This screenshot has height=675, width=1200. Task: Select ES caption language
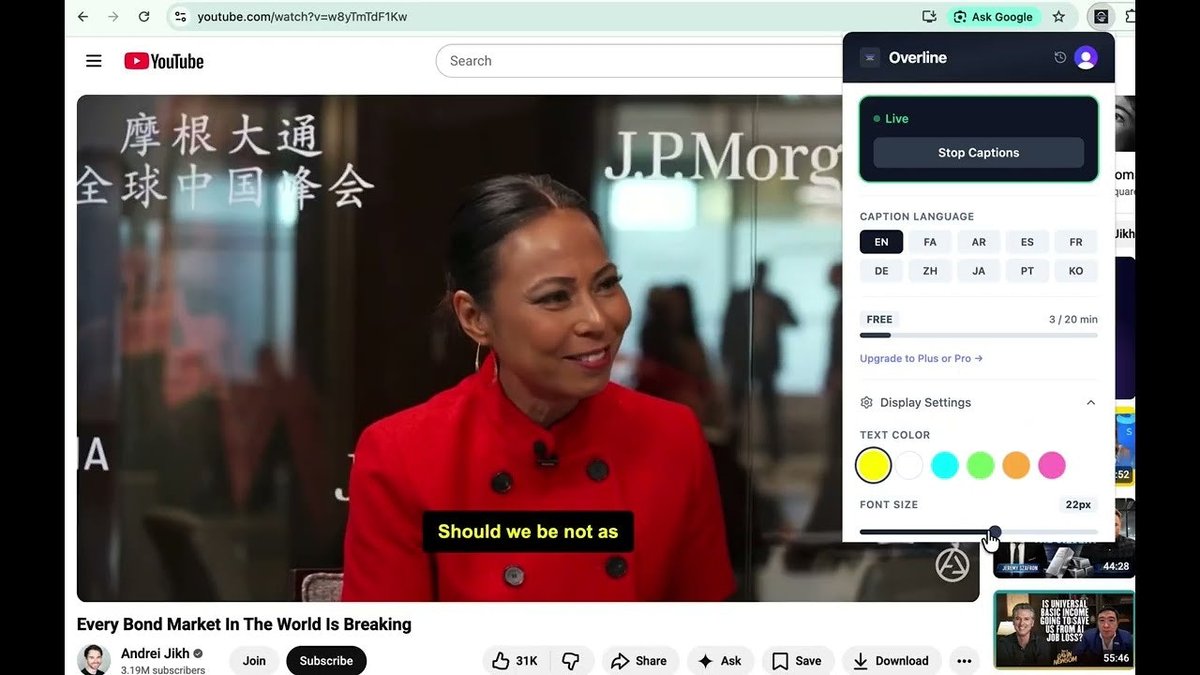tap(1027, 242)
